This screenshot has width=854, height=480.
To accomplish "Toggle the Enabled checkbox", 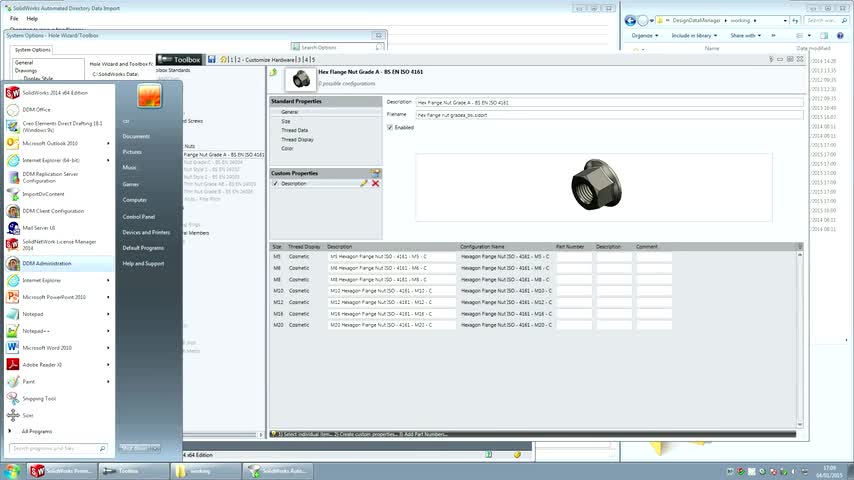I will point(390,127).
